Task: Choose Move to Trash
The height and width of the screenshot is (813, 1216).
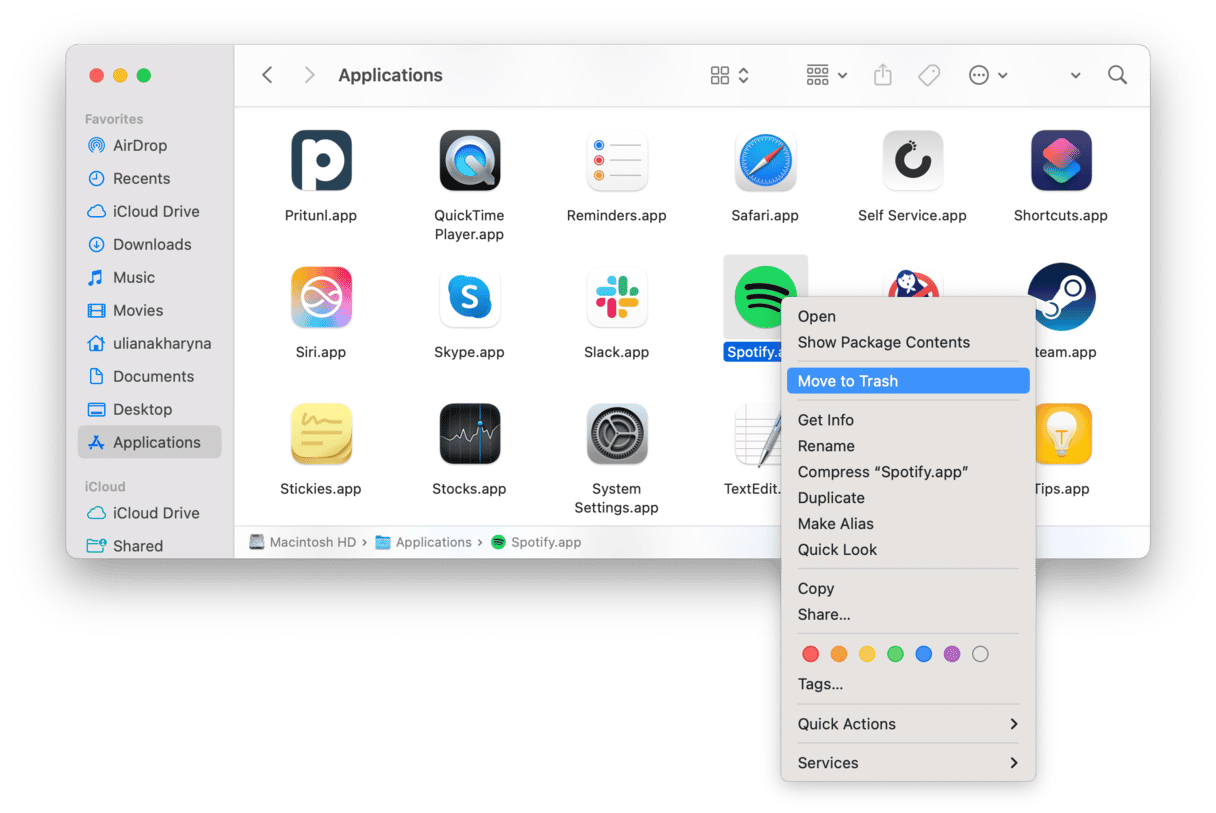Action: 908,381
